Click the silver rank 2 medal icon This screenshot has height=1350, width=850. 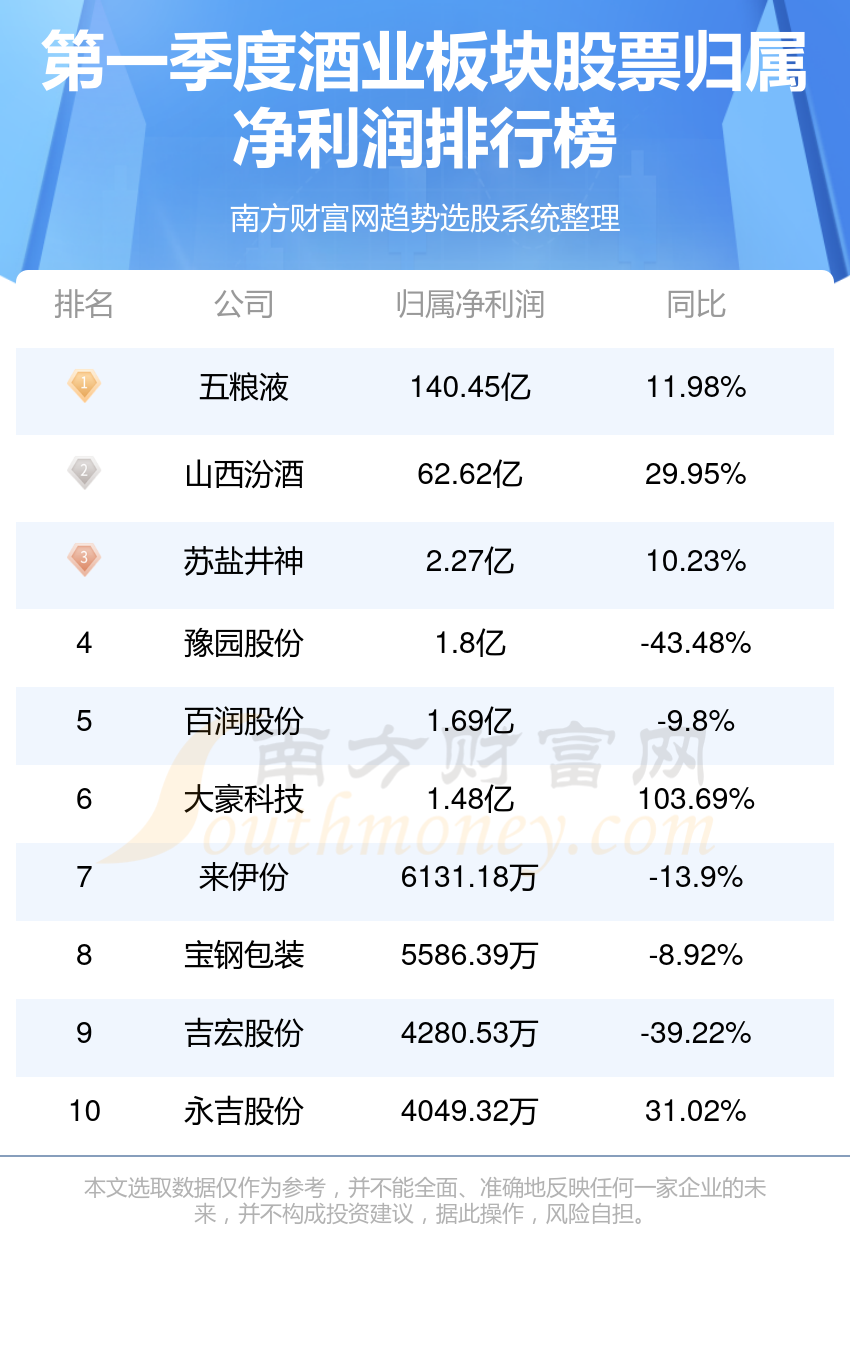84,472
